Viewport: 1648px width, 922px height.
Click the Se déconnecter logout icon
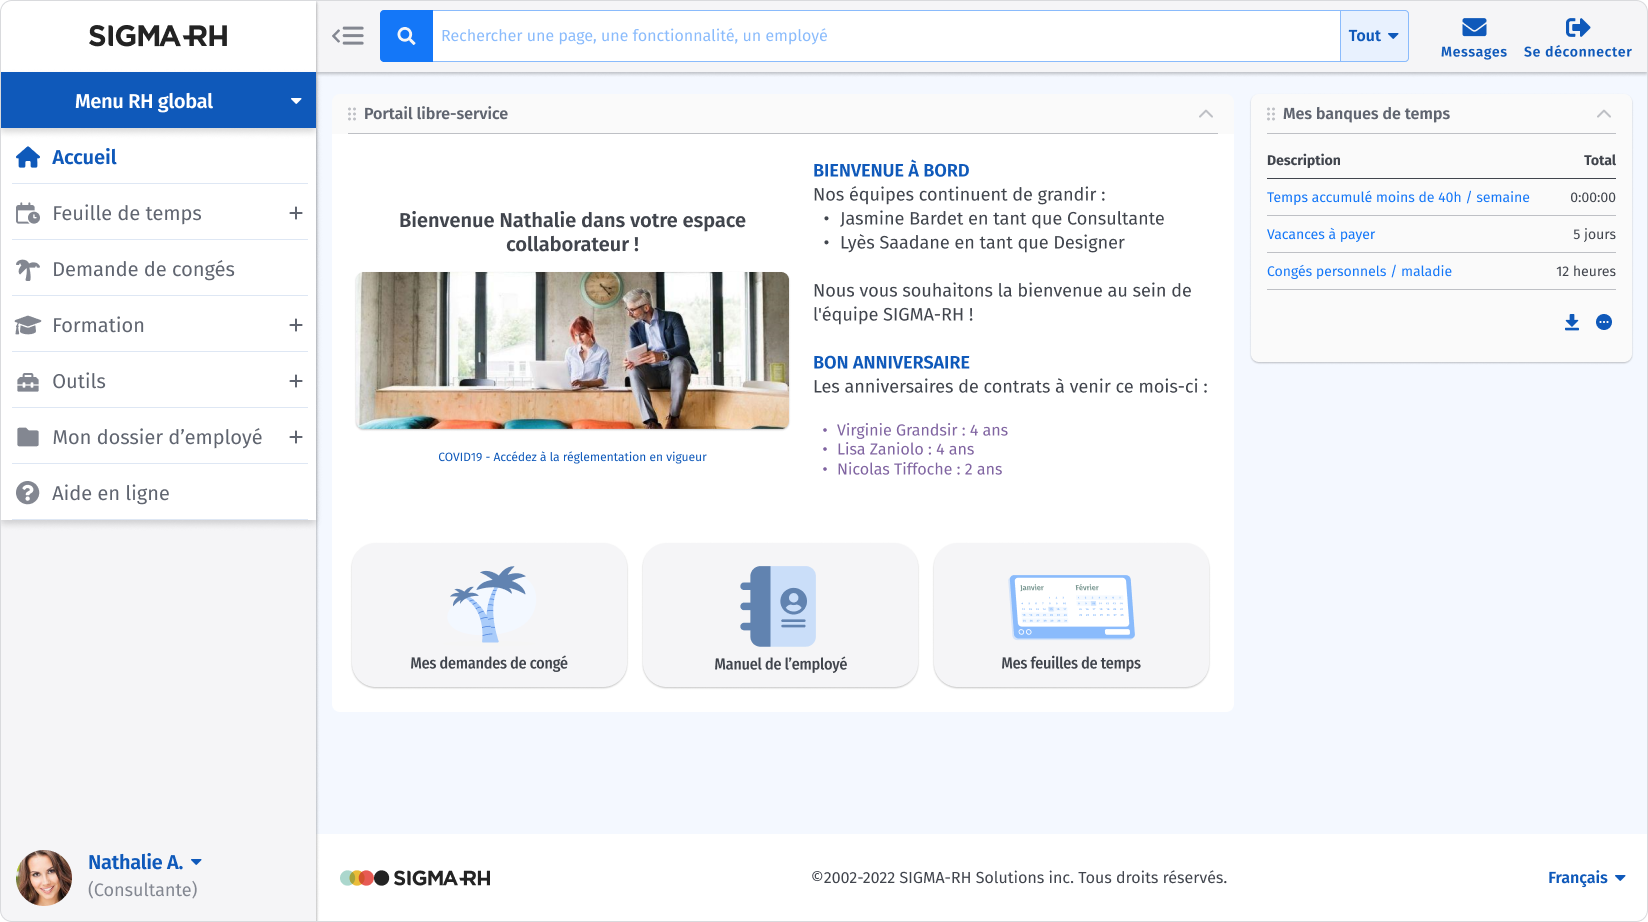click(x=1577, y=27)
